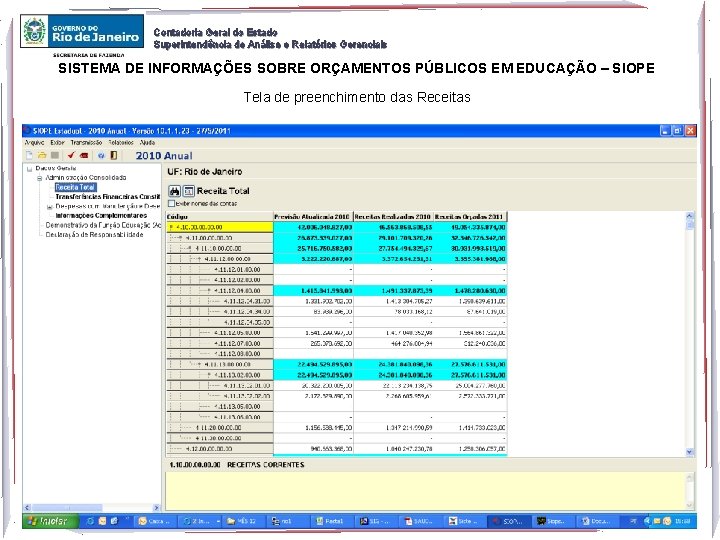Screen dimensions: 720x540
Task: Click the tree panel scroll-right arrow
Action: pos(157,508)
